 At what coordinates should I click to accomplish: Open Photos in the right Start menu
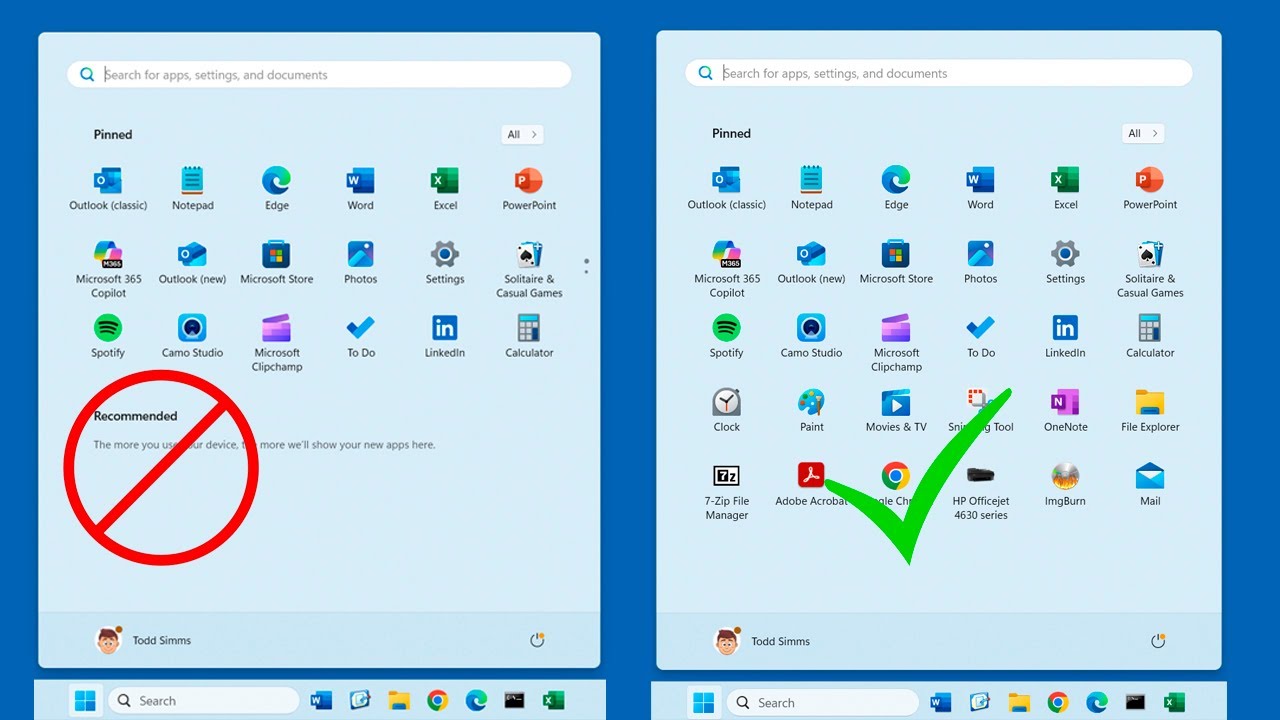980,263
